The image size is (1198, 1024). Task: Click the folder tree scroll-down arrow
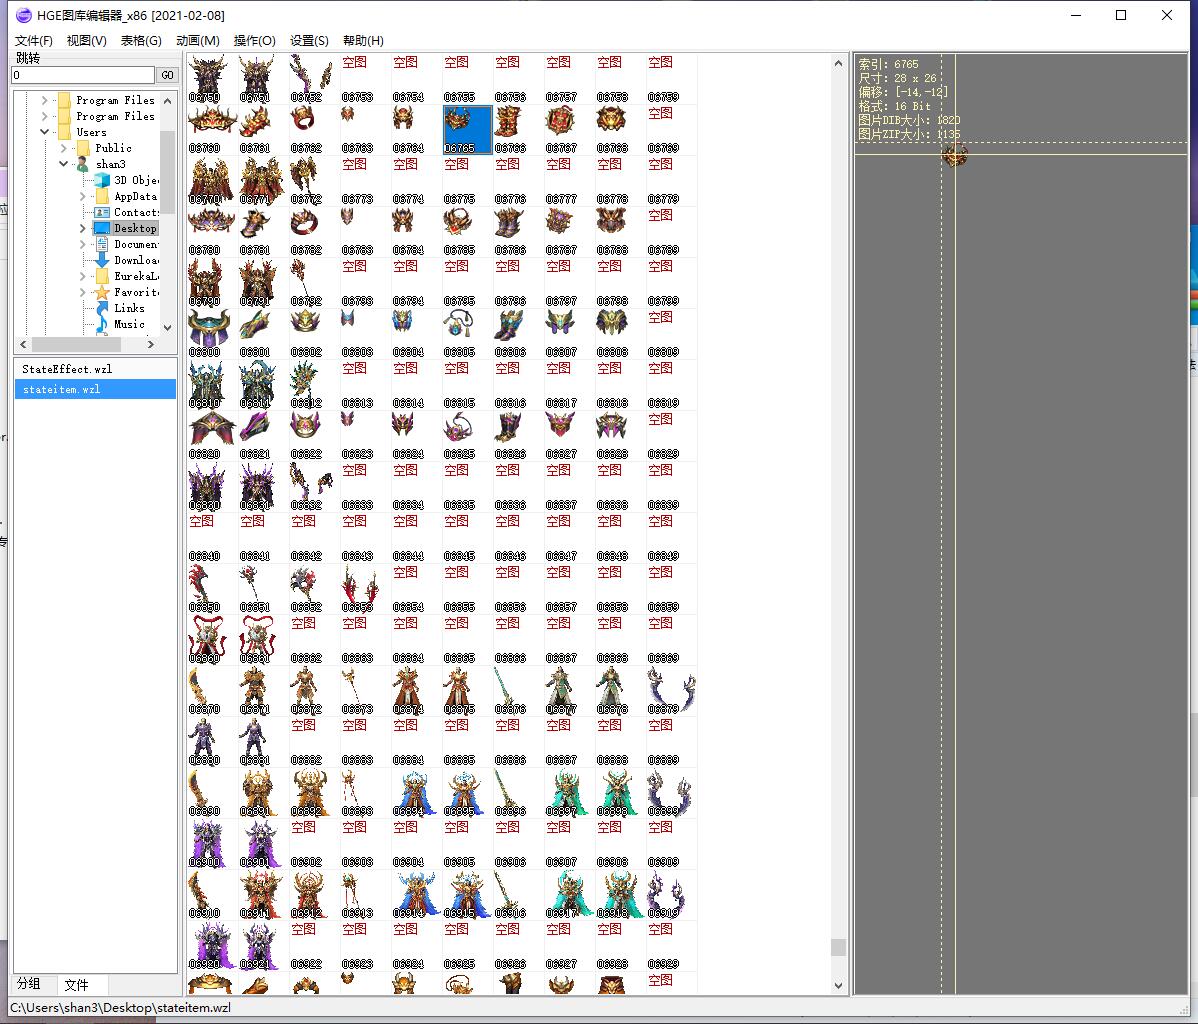(x=168, y=328)
